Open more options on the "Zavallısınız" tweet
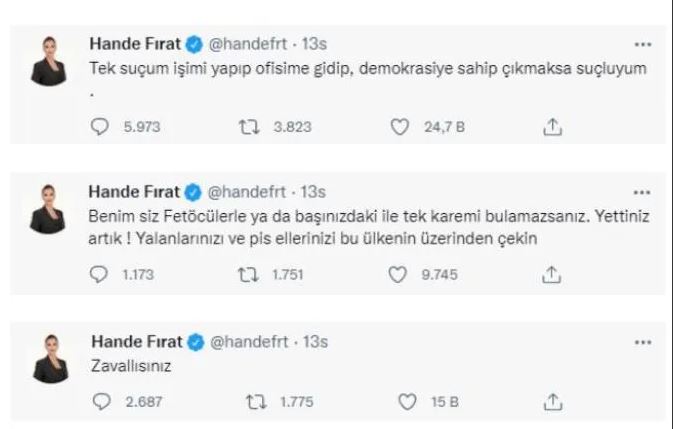Image resolution: width=673 pixels, height=429 pixels. point(643,341)
